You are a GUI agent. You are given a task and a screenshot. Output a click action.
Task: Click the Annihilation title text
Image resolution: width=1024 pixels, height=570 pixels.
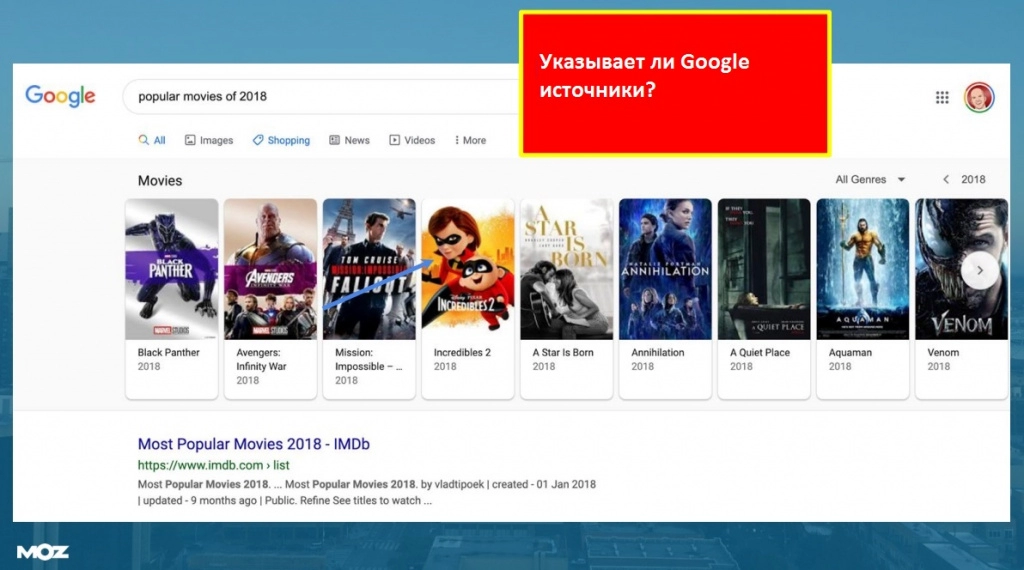tap(658, 353)
